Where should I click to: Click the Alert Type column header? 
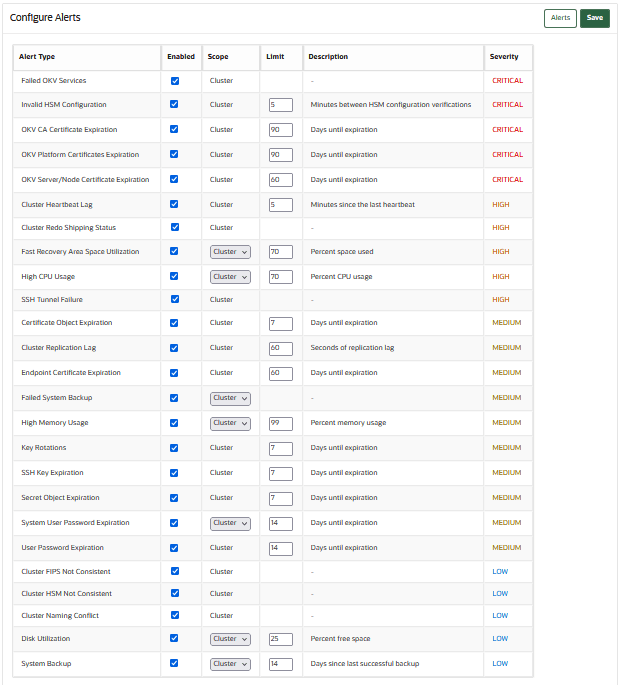[38, 57]
